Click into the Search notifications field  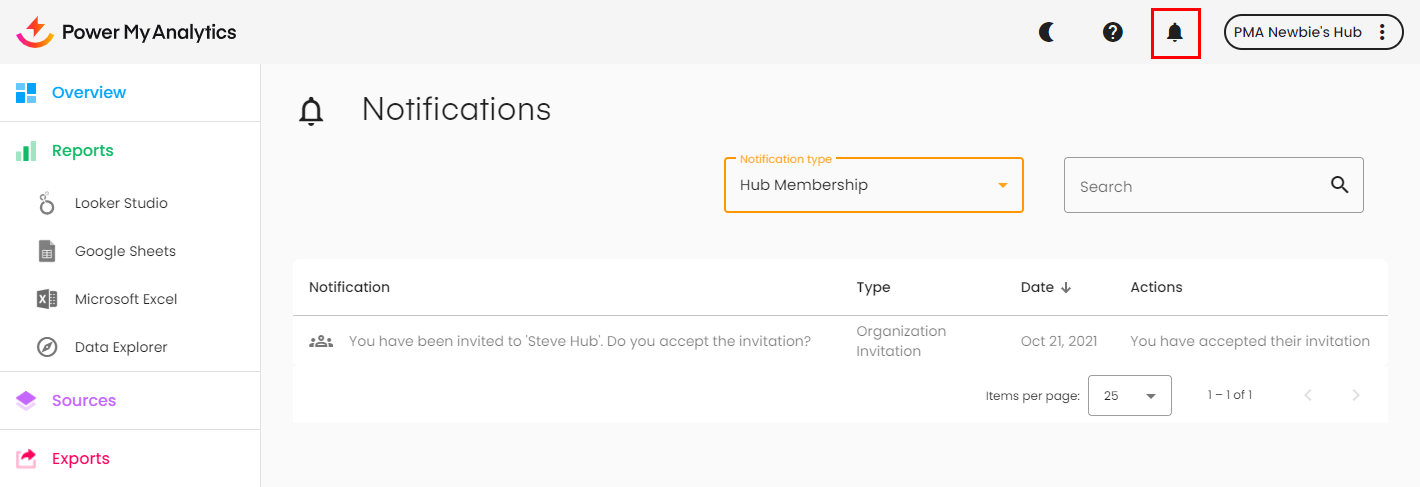1195,186
